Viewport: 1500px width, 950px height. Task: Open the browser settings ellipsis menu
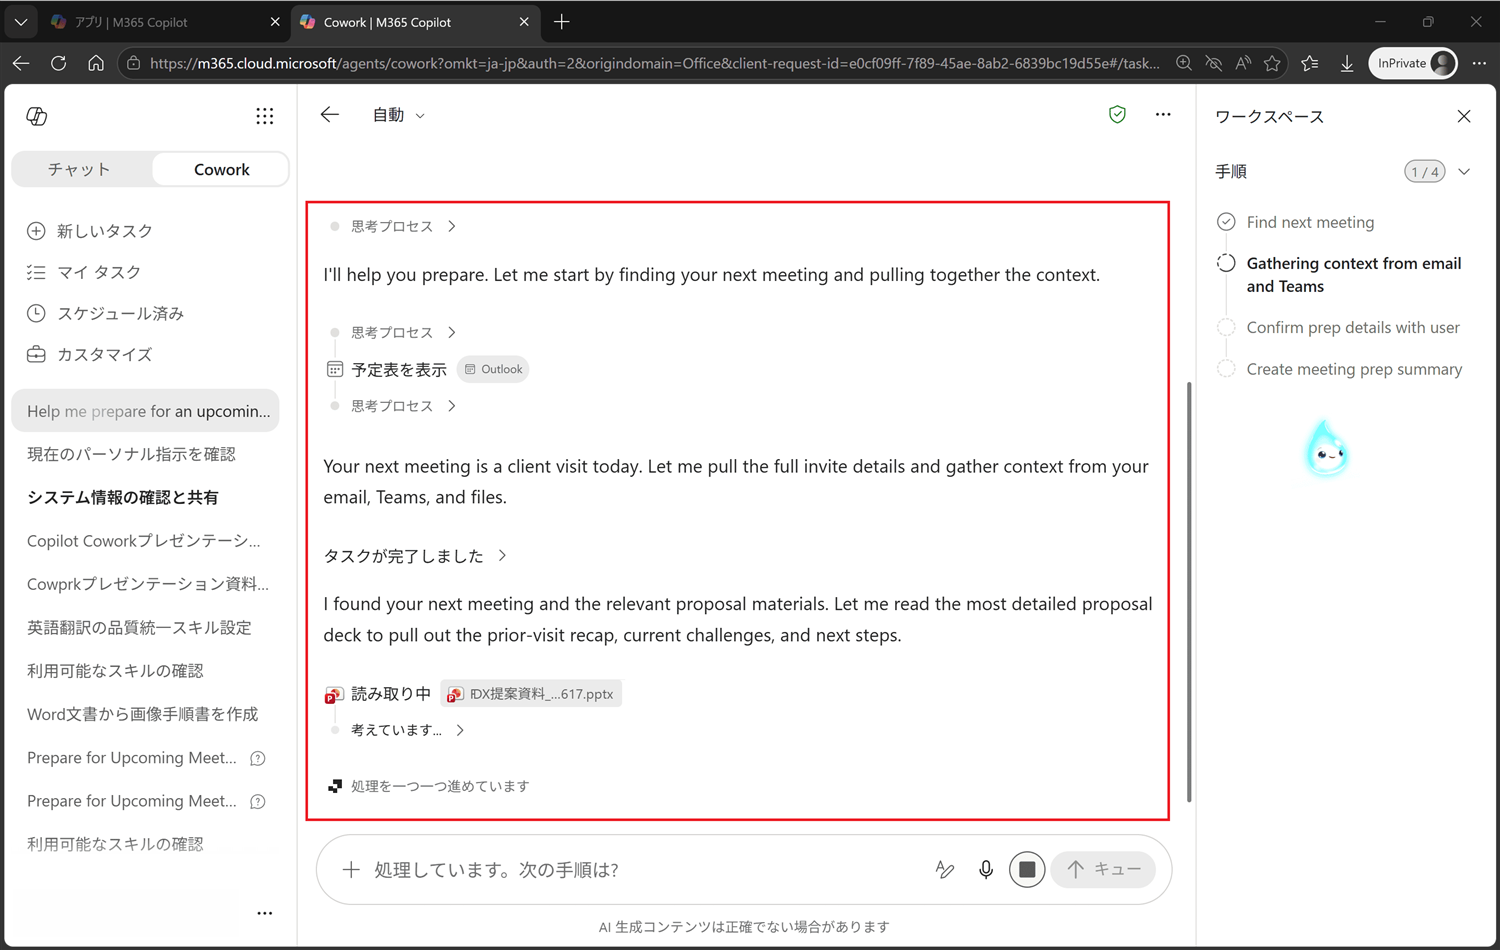[1480, 63]
